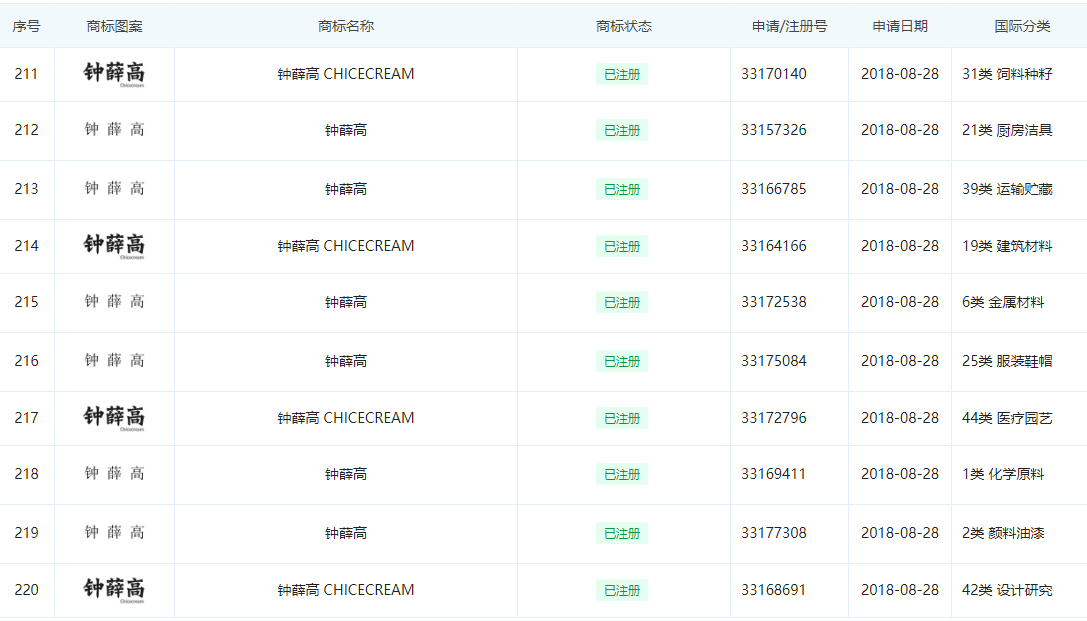The width and height of the screenshot is (1087, 621).
Task: Click the bold 钟薛高 logo in row 217
Action: 114,418
